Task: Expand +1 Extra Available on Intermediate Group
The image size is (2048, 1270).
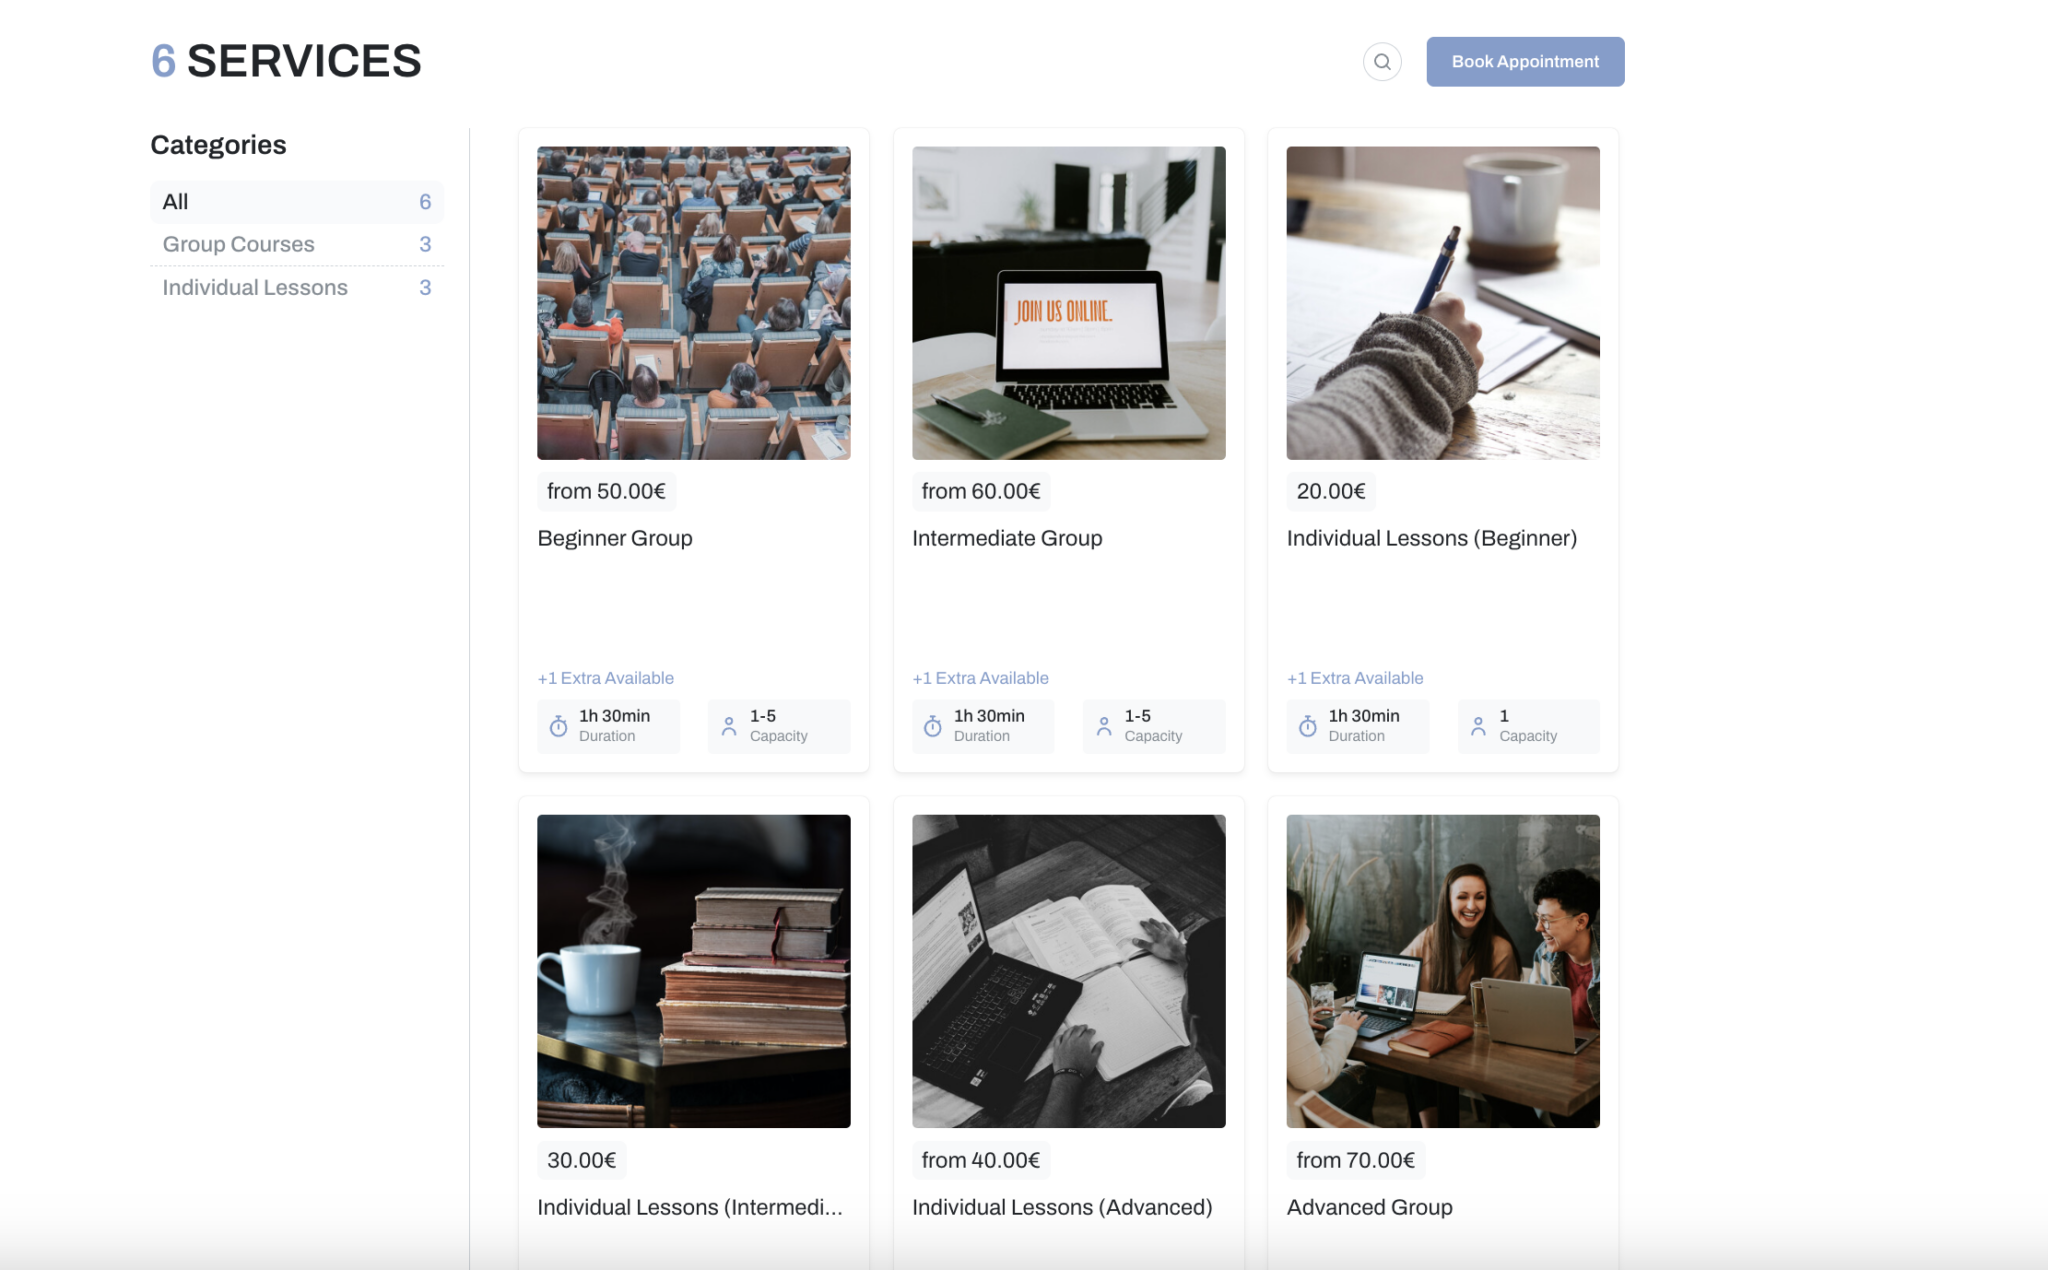Action: pyautogui.click(x=980, y=677)
